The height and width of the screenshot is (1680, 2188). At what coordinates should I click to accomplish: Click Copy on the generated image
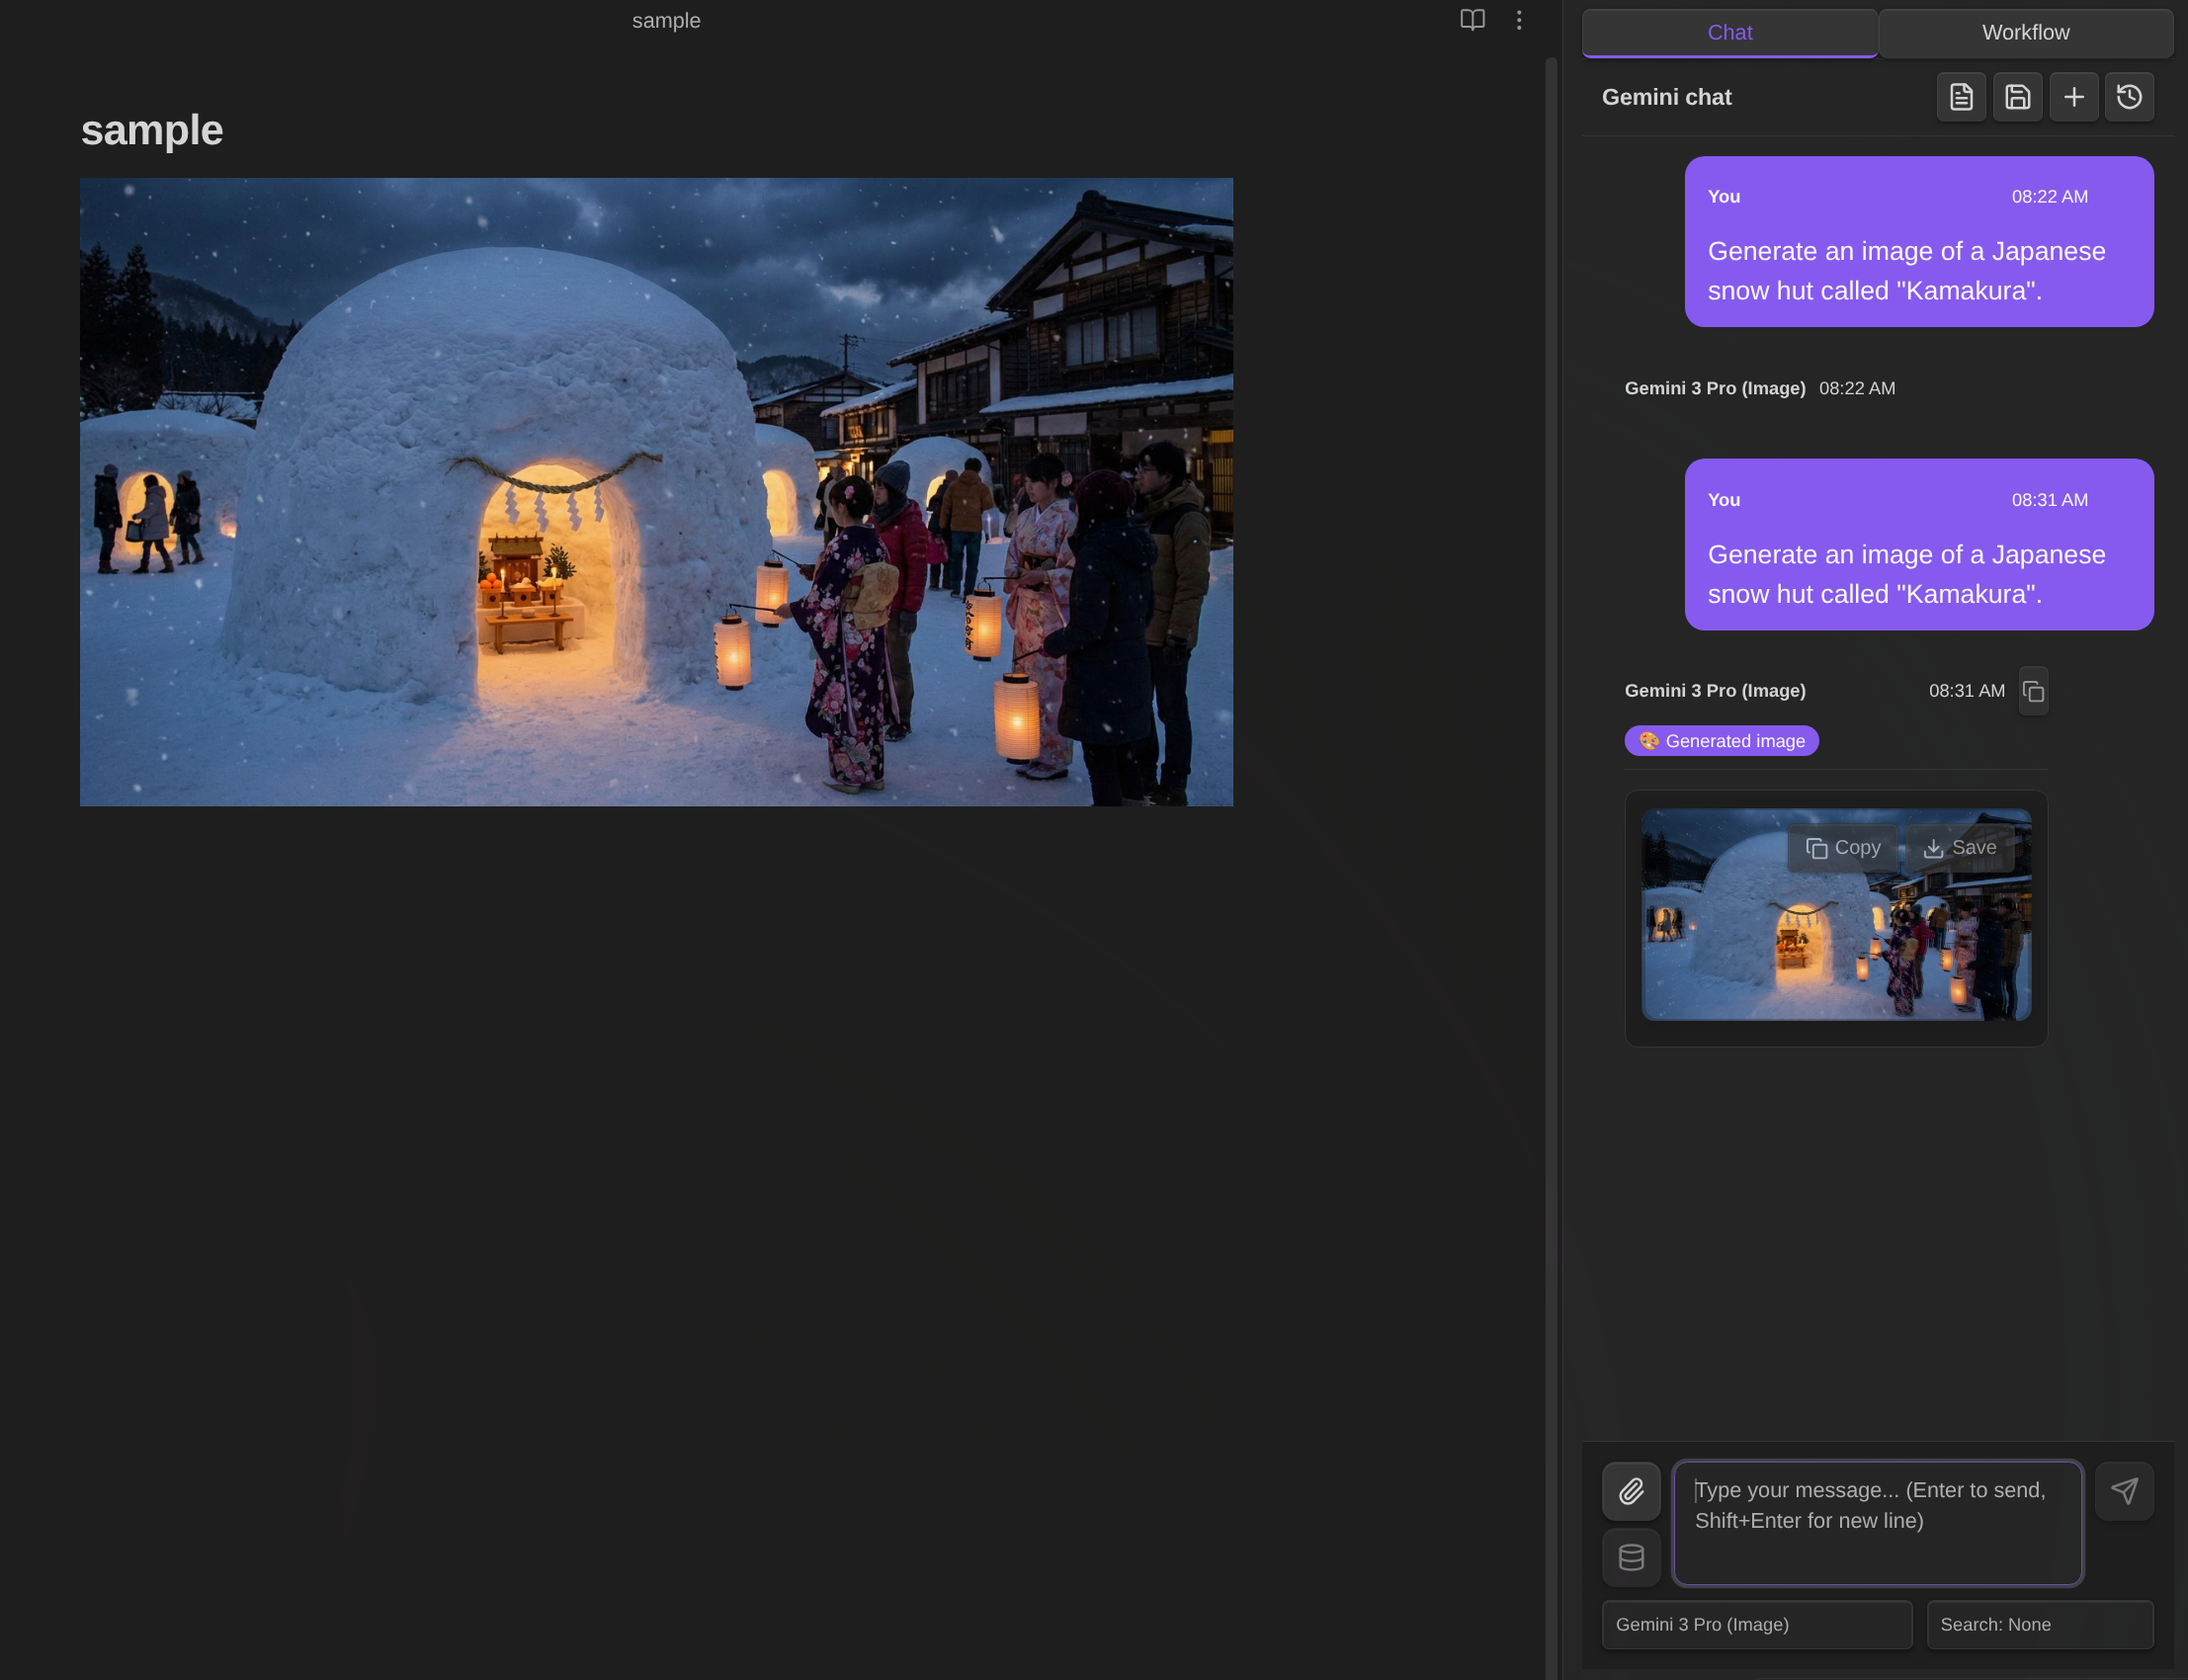click(1842, 848)
